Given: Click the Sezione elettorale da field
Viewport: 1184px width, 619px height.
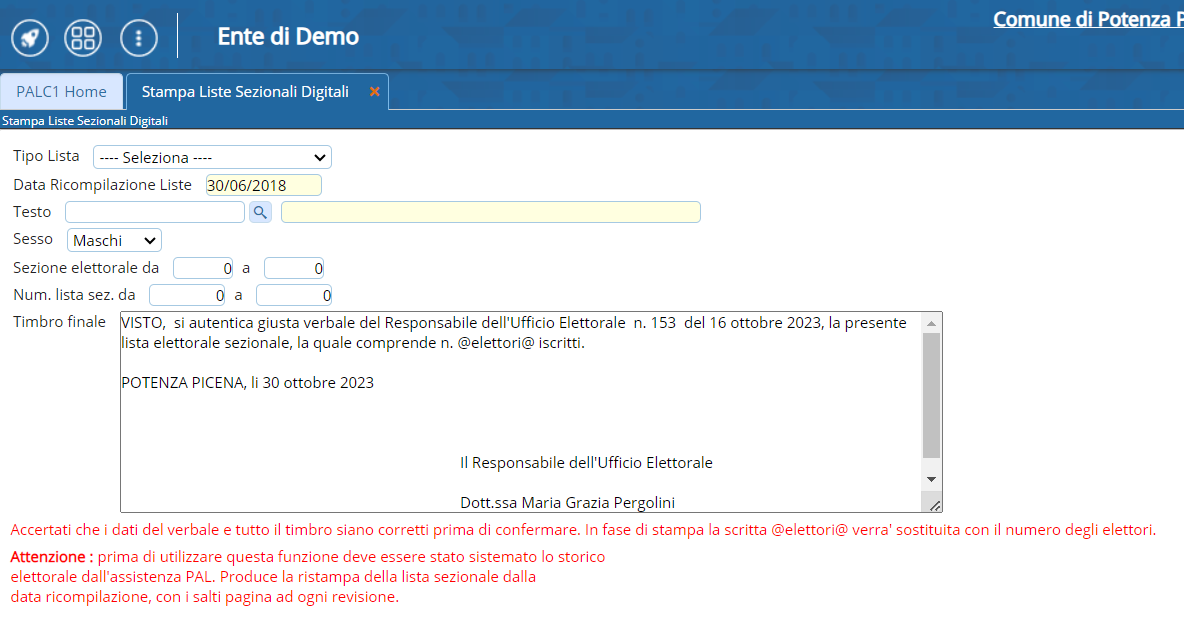Looking at the screenshot, I should pyautogui.click(x=203, y=268).
